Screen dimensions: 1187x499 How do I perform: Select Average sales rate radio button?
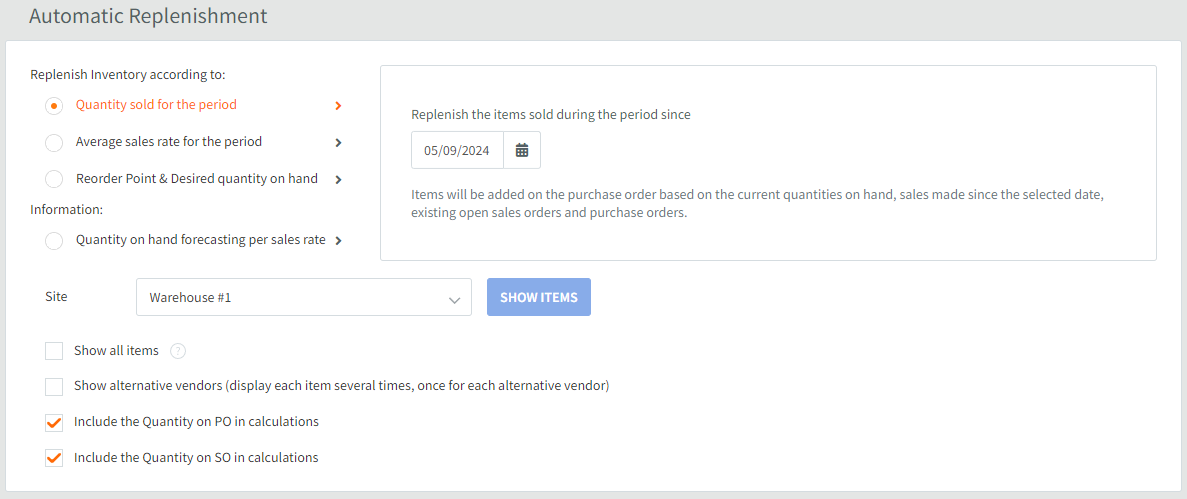(x=54, y=142)
